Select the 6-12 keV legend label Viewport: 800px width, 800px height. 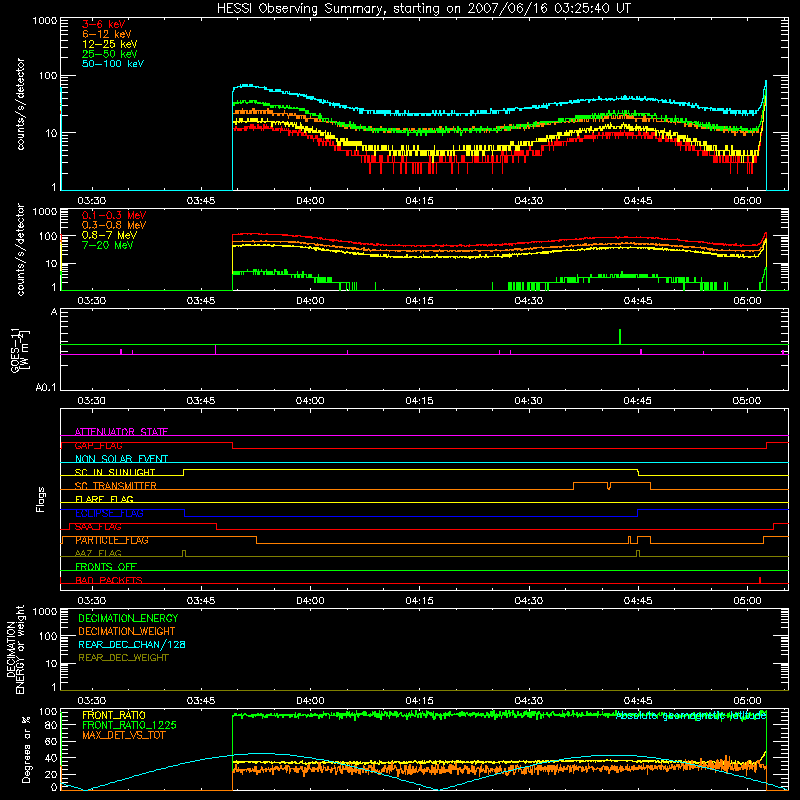click(x=107, y=34)
